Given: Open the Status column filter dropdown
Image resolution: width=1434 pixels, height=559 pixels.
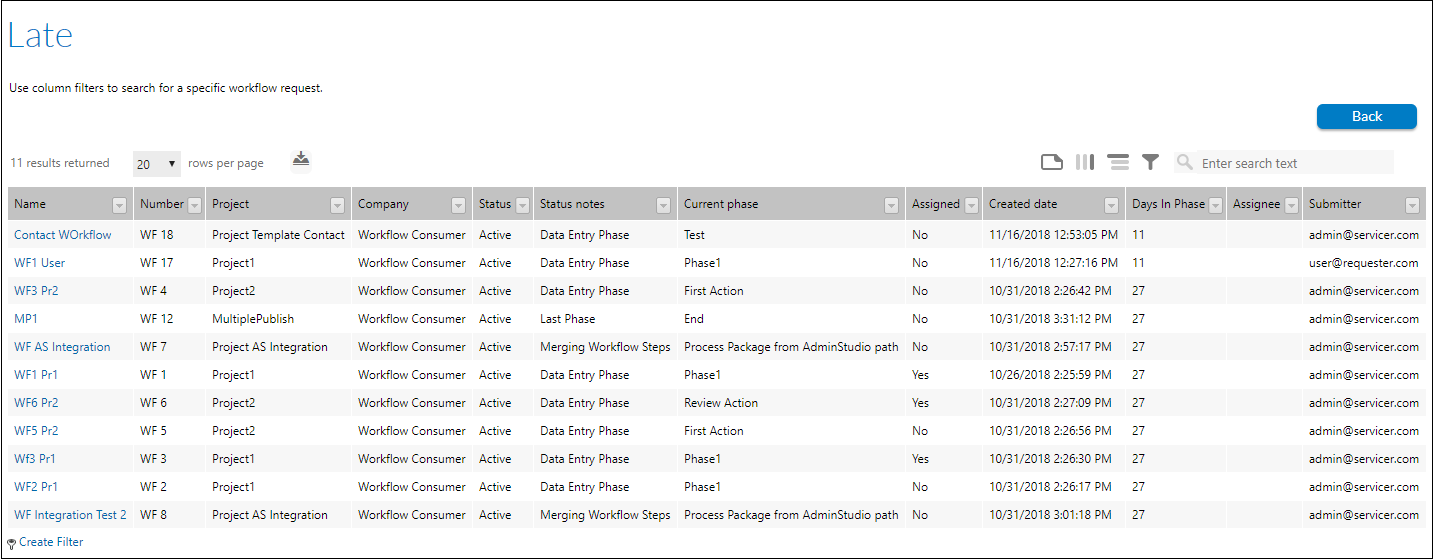Looking at the screenshot, I should [522, 205].
